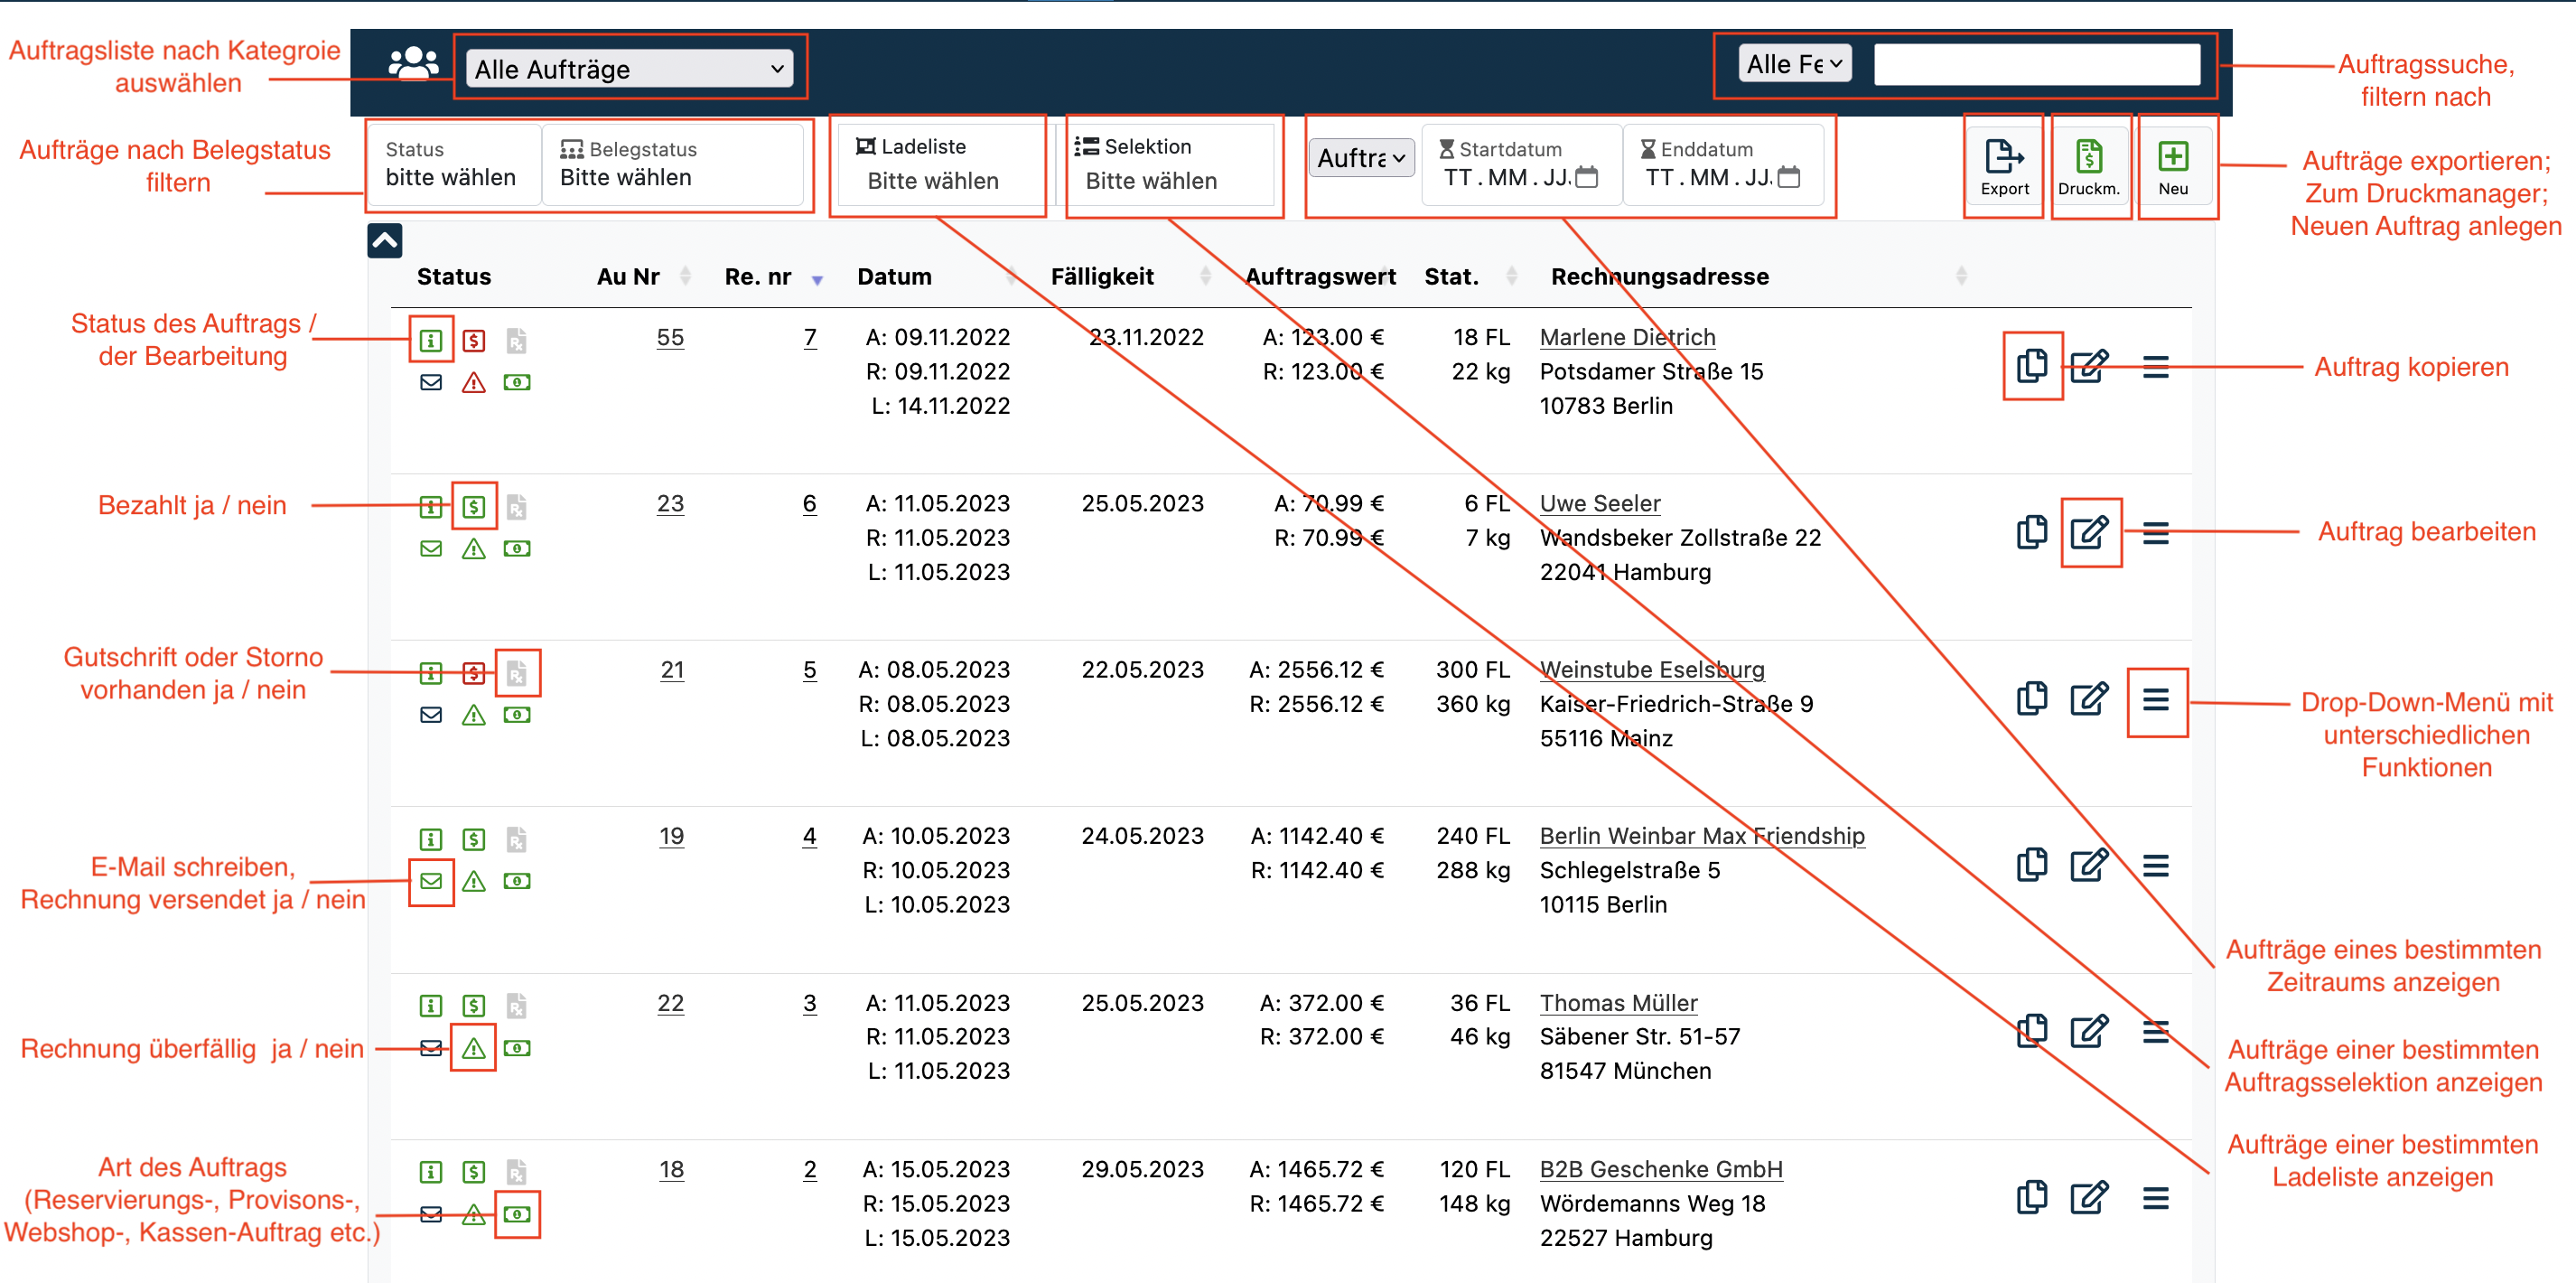This screenshot has height=1283, width=2576.
Task: Open order number 23 link
Action: (670, 503)
